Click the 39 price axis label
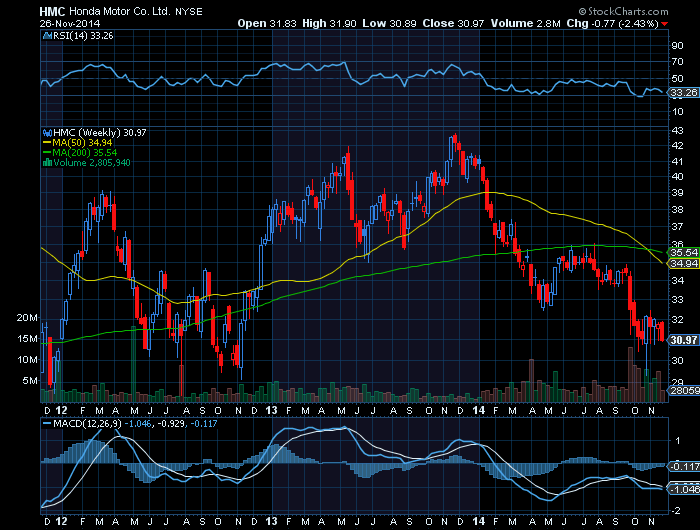Screen dimensions: 700x530 pyautogui.click(x=677, y=192)
